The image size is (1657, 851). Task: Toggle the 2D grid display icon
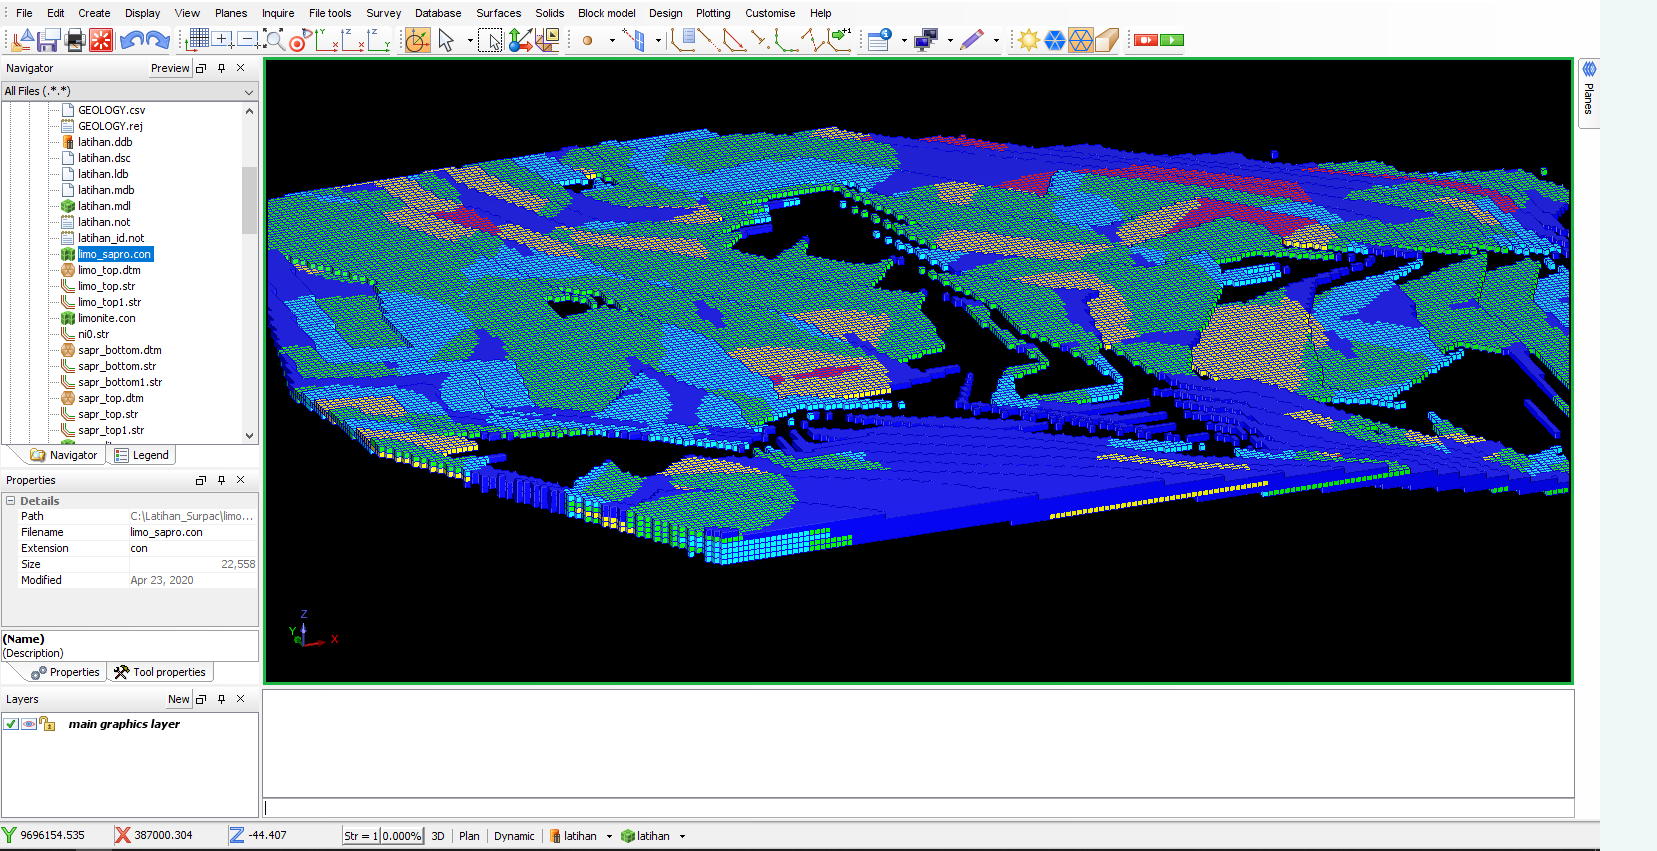[198, 40]
